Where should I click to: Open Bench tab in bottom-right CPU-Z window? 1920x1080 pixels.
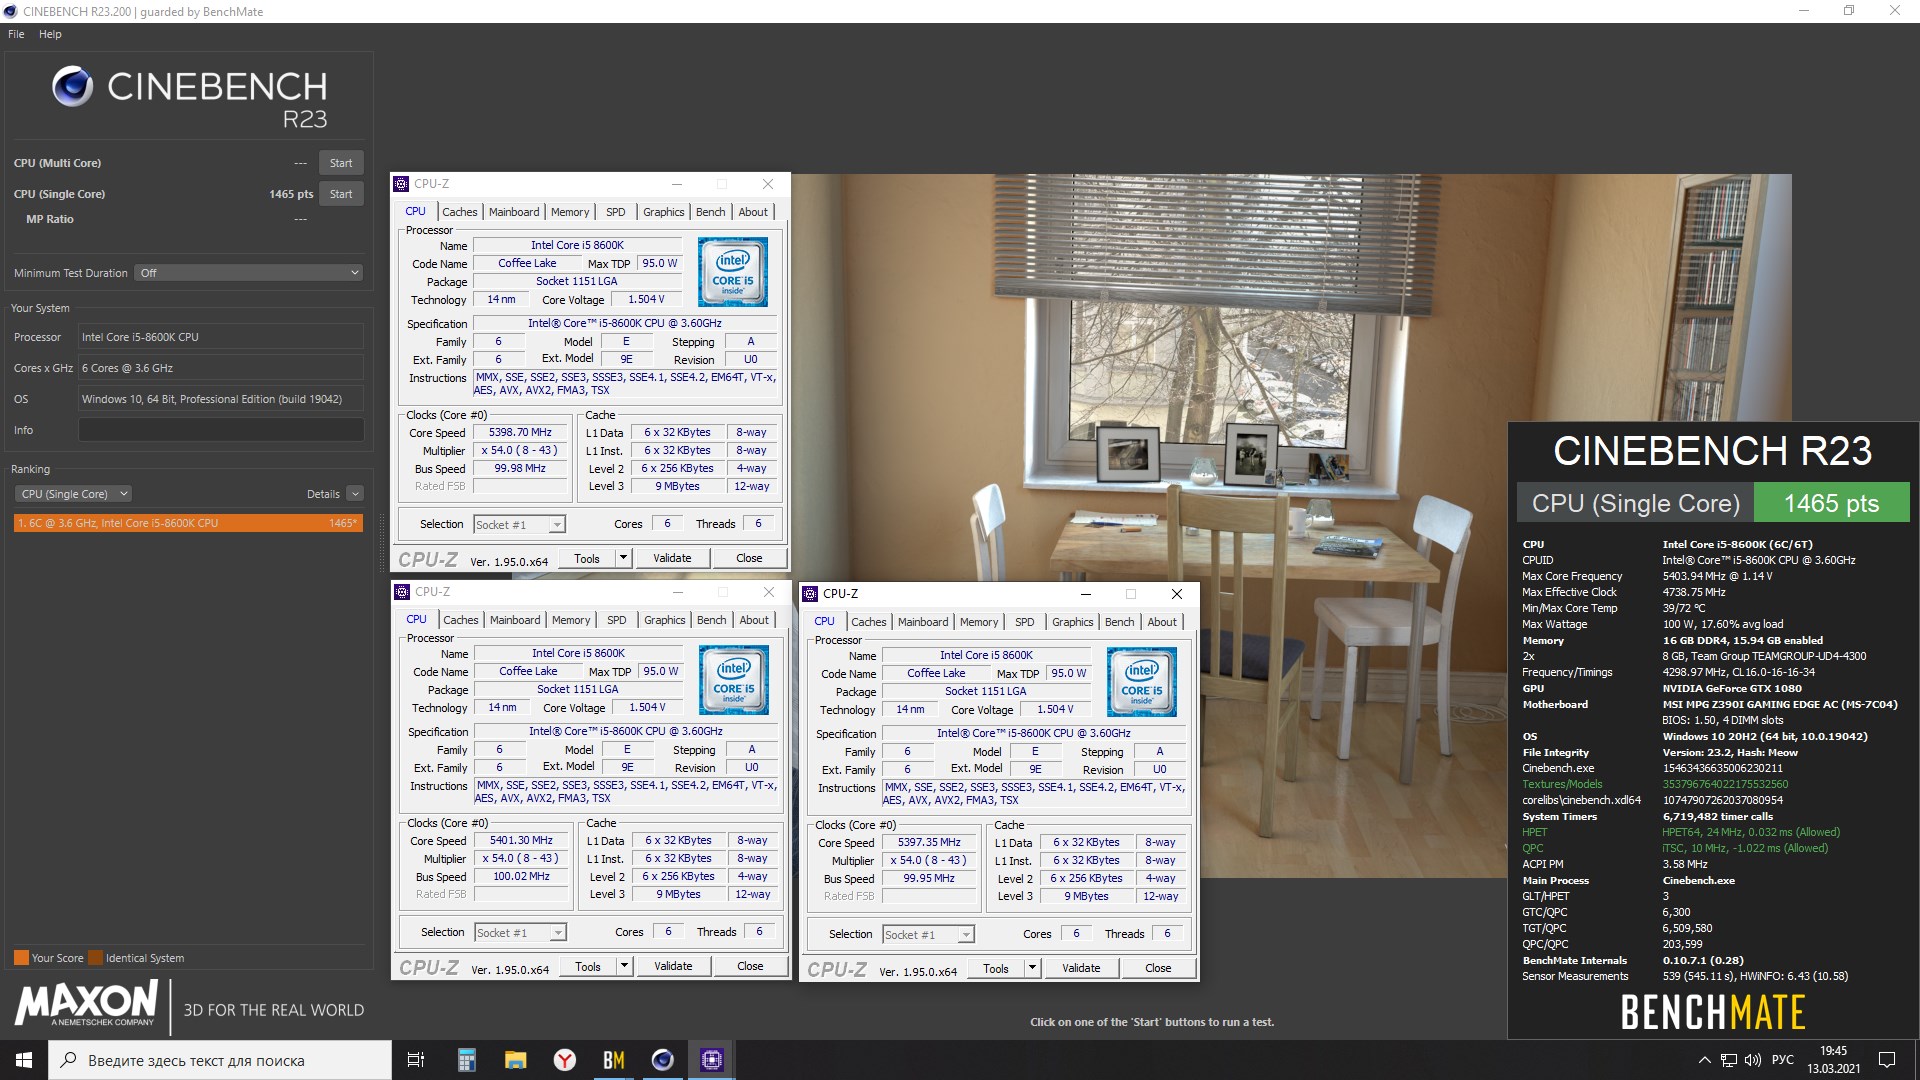click(x=1120, y=622)
